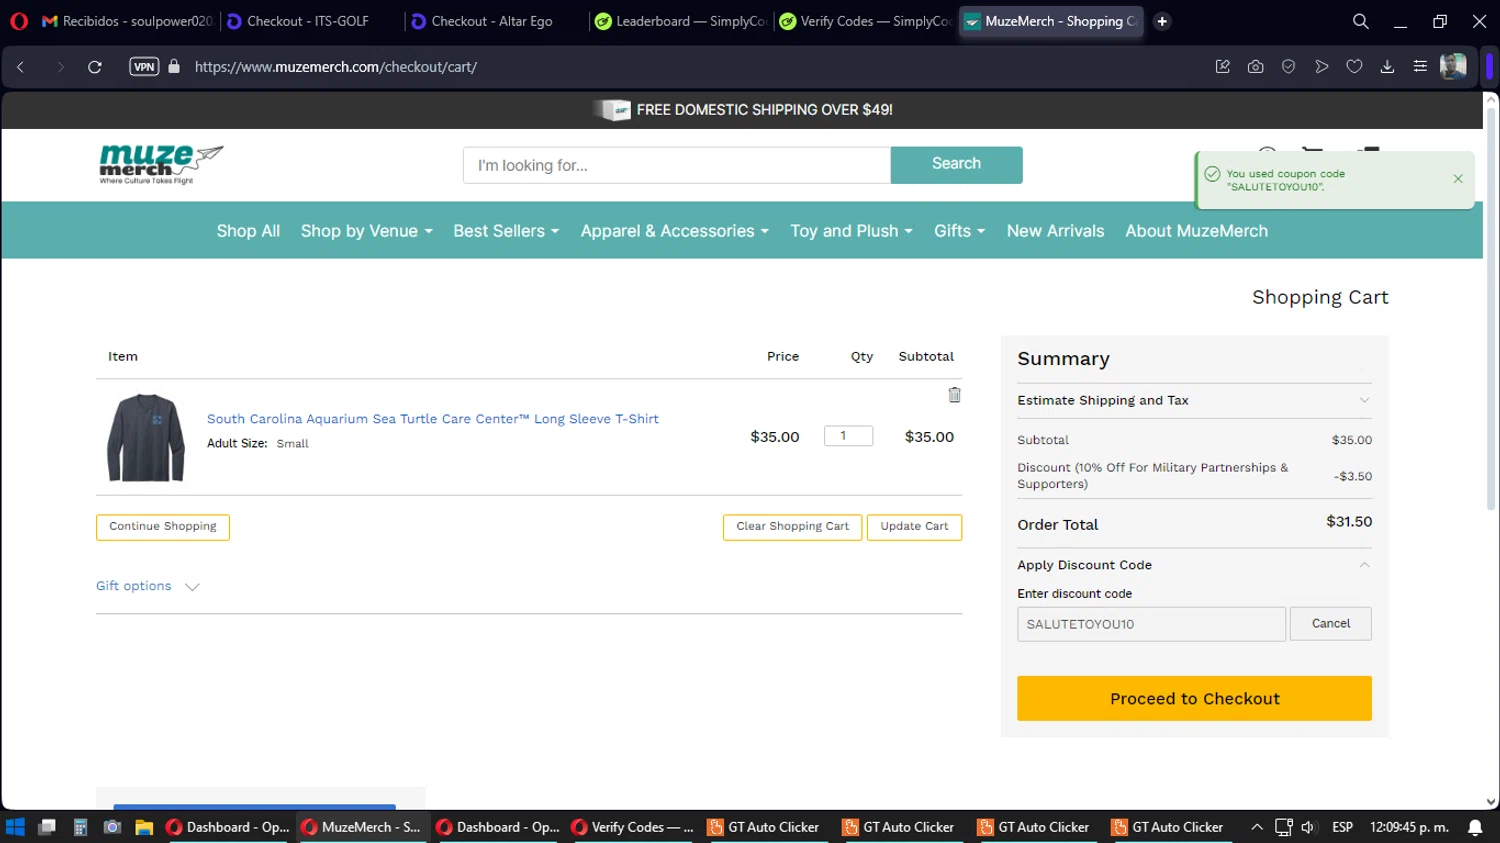Switch to Verify Codes SimplyCodes tab
Image resolution: width=1500 pixels, height=843 pixels.
(x=865, y=21)
